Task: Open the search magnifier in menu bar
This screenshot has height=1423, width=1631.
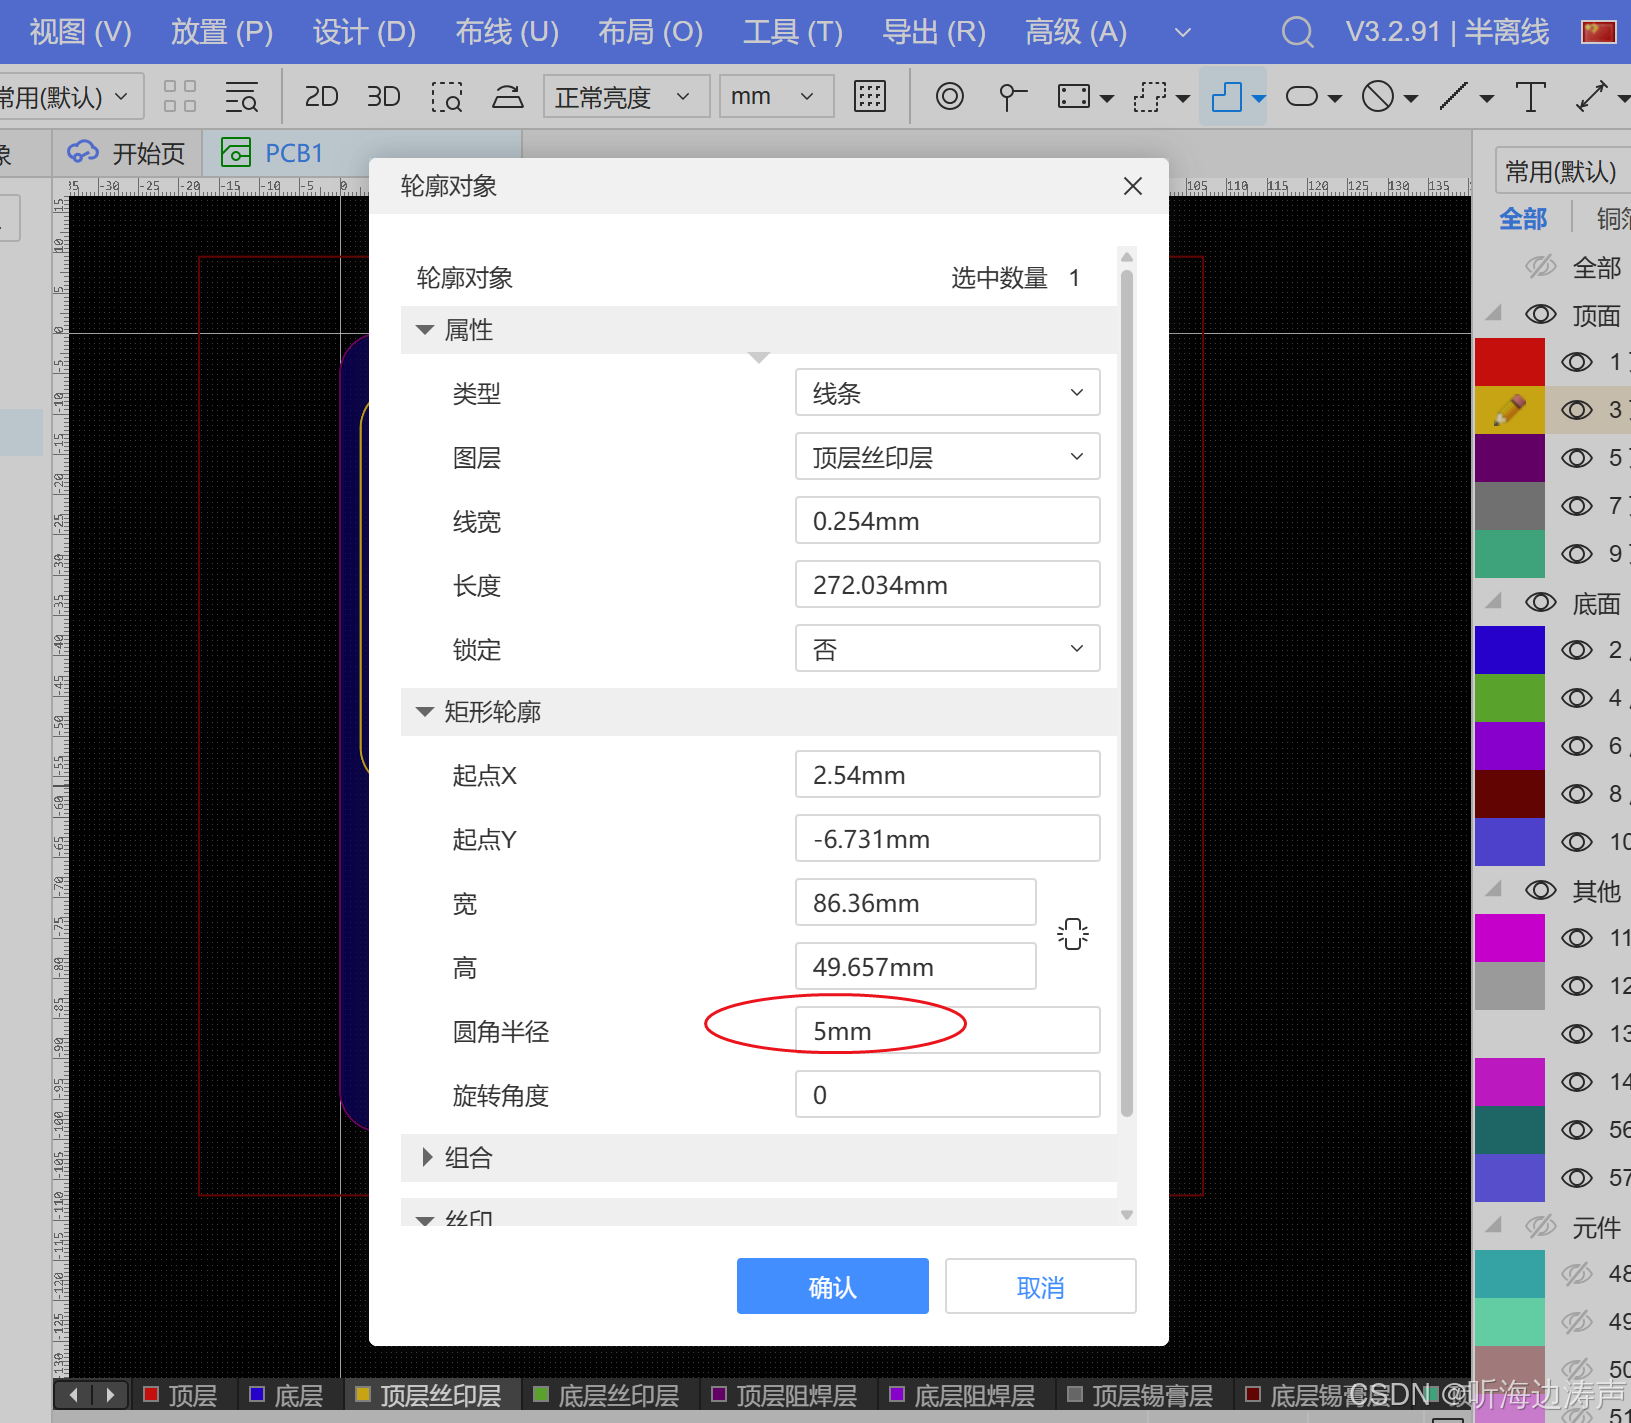Action: tap(1297, 32)
